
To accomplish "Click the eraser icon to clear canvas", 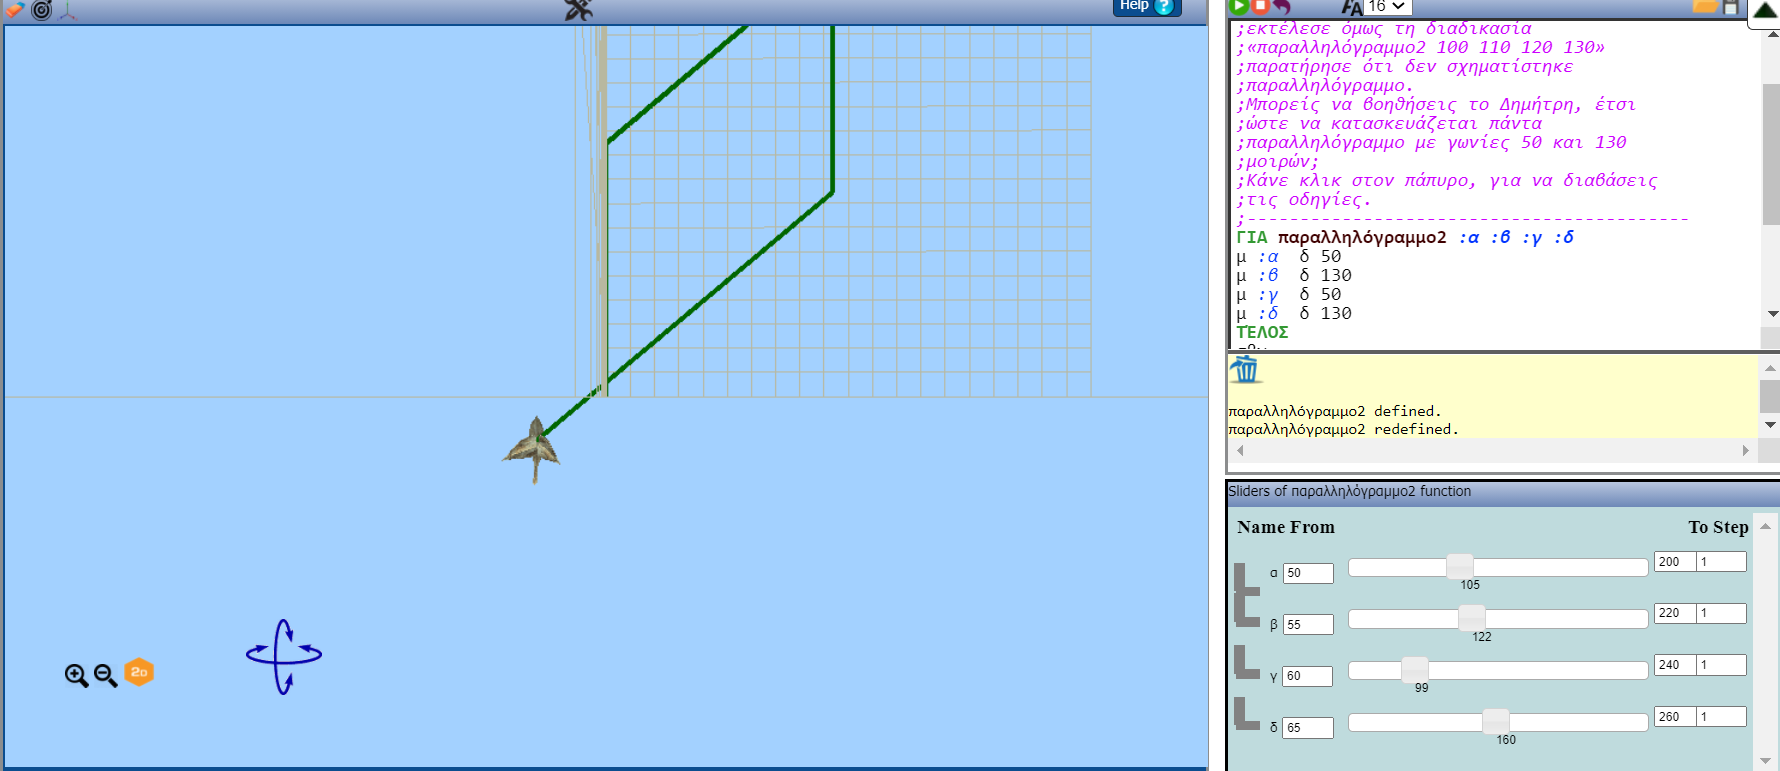I will [x=14, y=9].
